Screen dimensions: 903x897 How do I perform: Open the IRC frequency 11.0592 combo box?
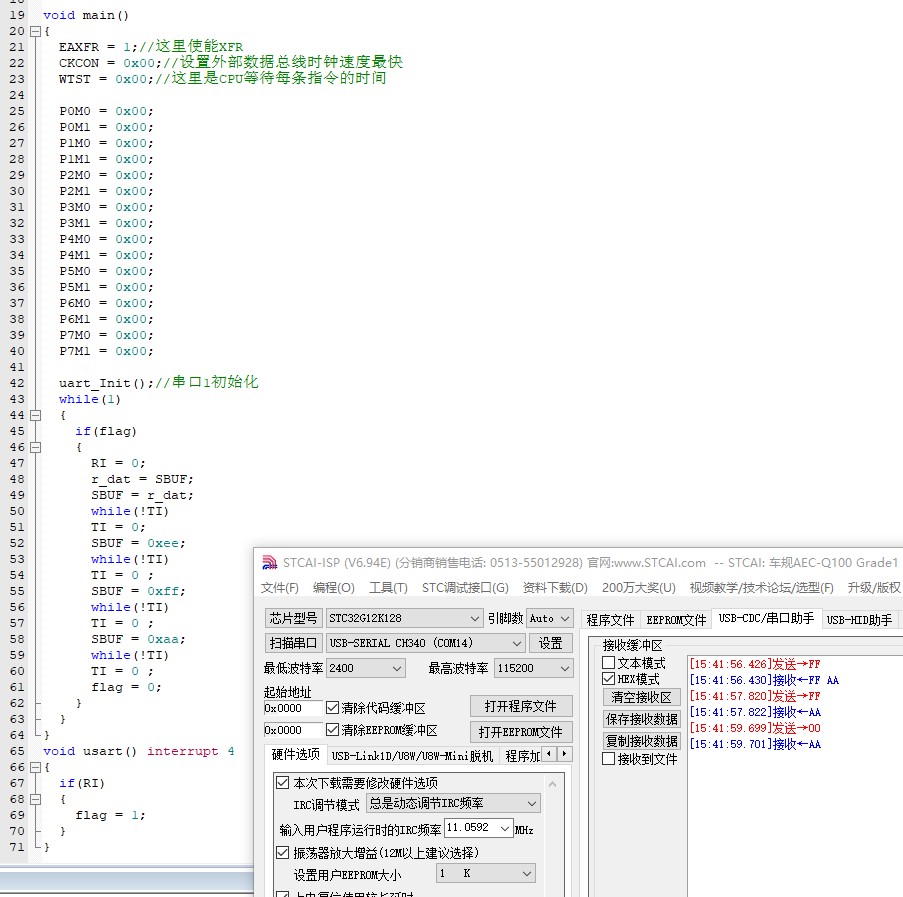tap(479, 828)
